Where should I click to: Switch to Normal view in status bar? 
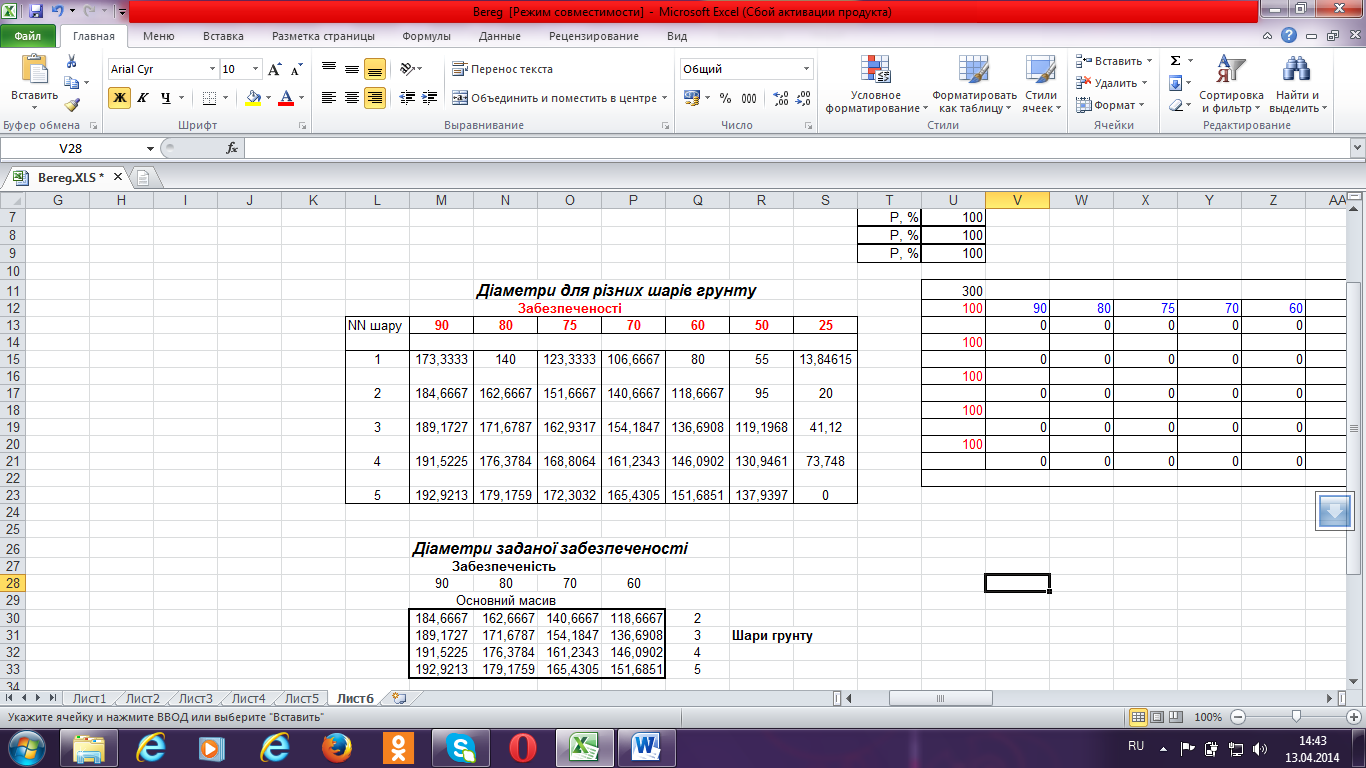pos(1138,717)
